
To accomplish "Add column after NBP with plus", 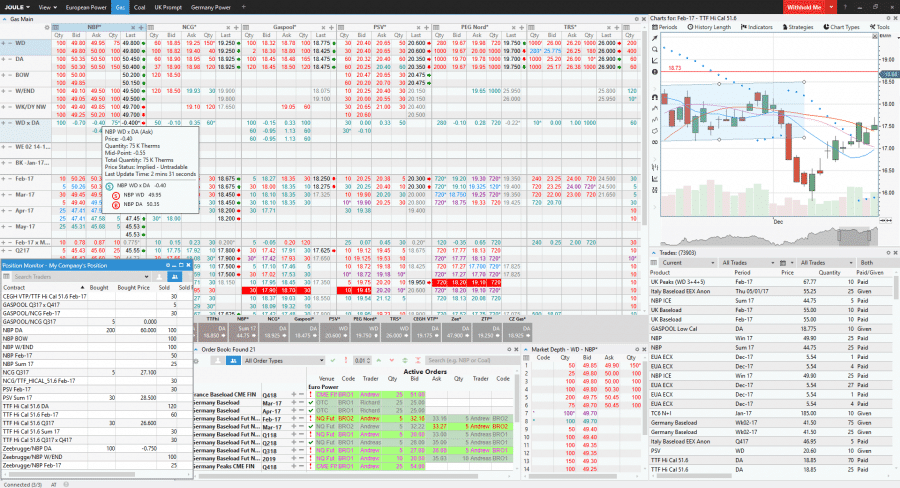I will (x=141, y=28).
